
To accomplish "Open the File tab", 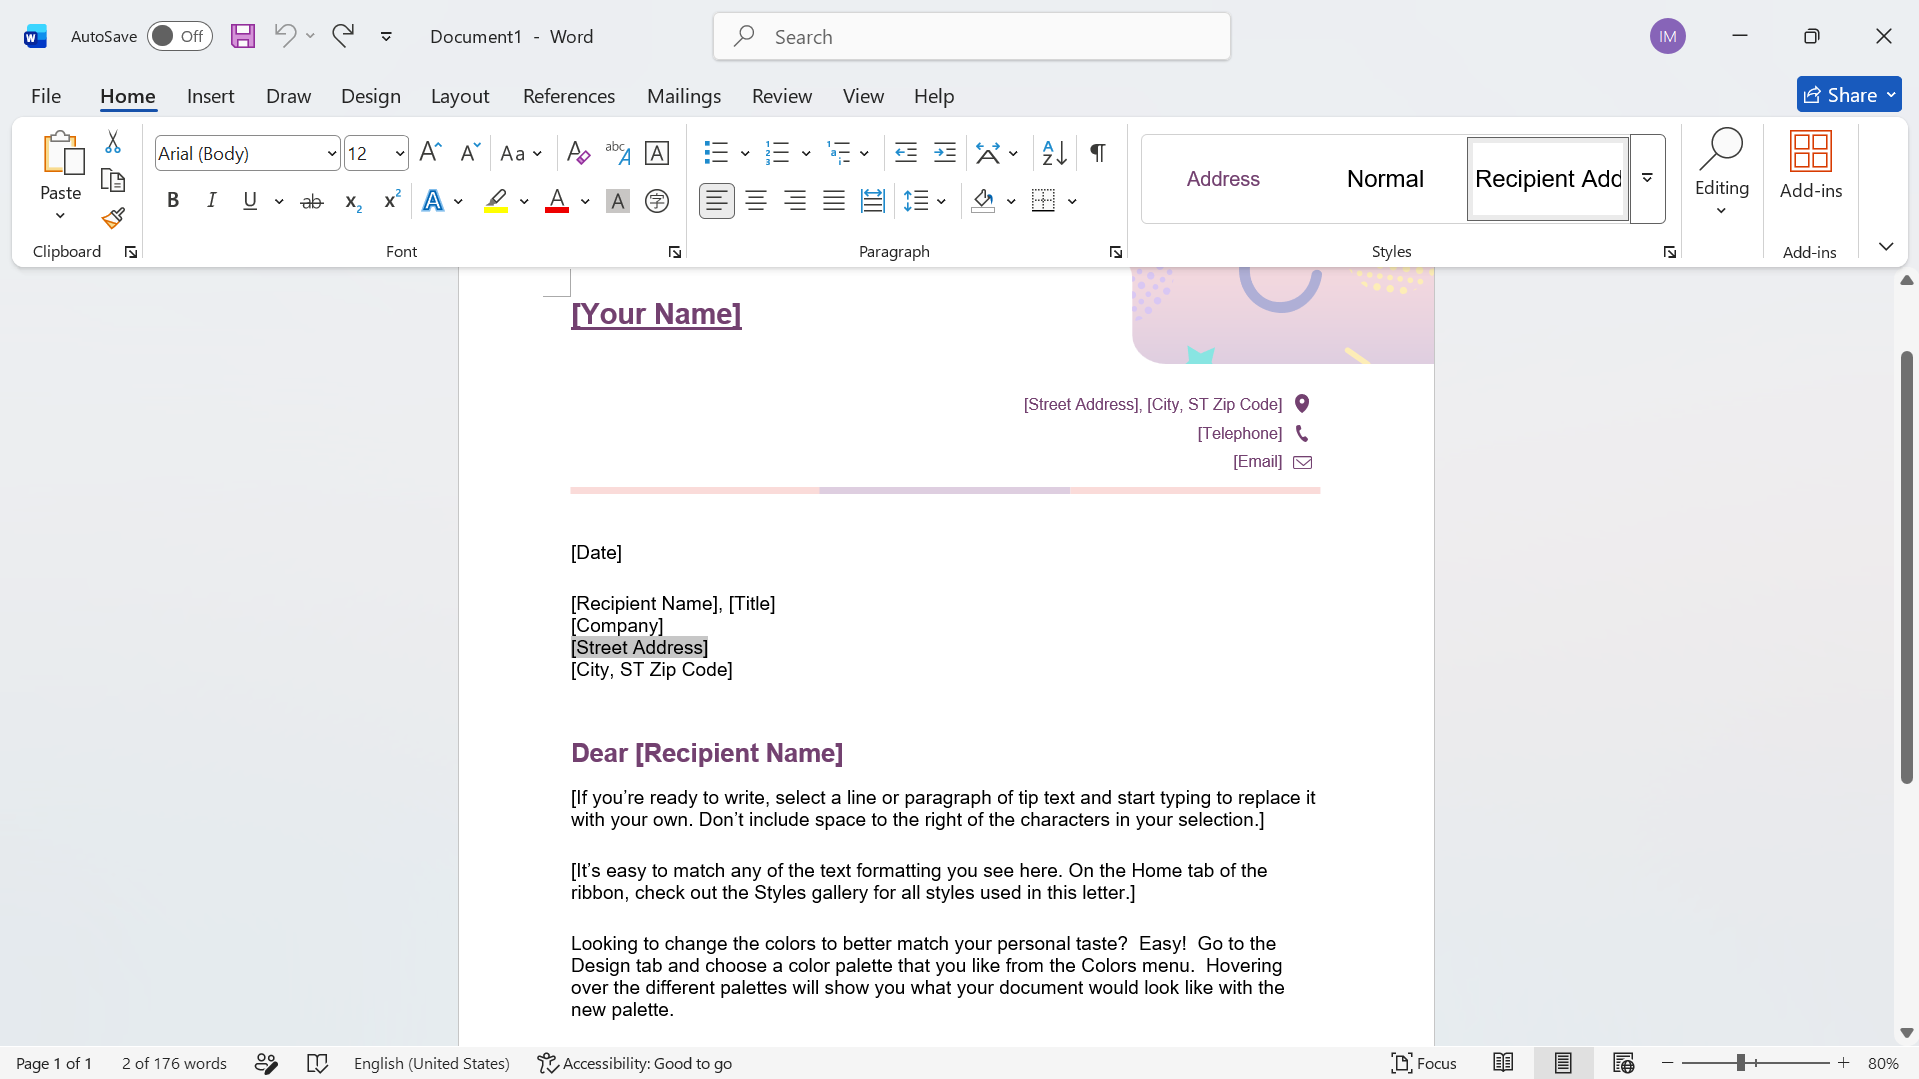I will point(46,96).
